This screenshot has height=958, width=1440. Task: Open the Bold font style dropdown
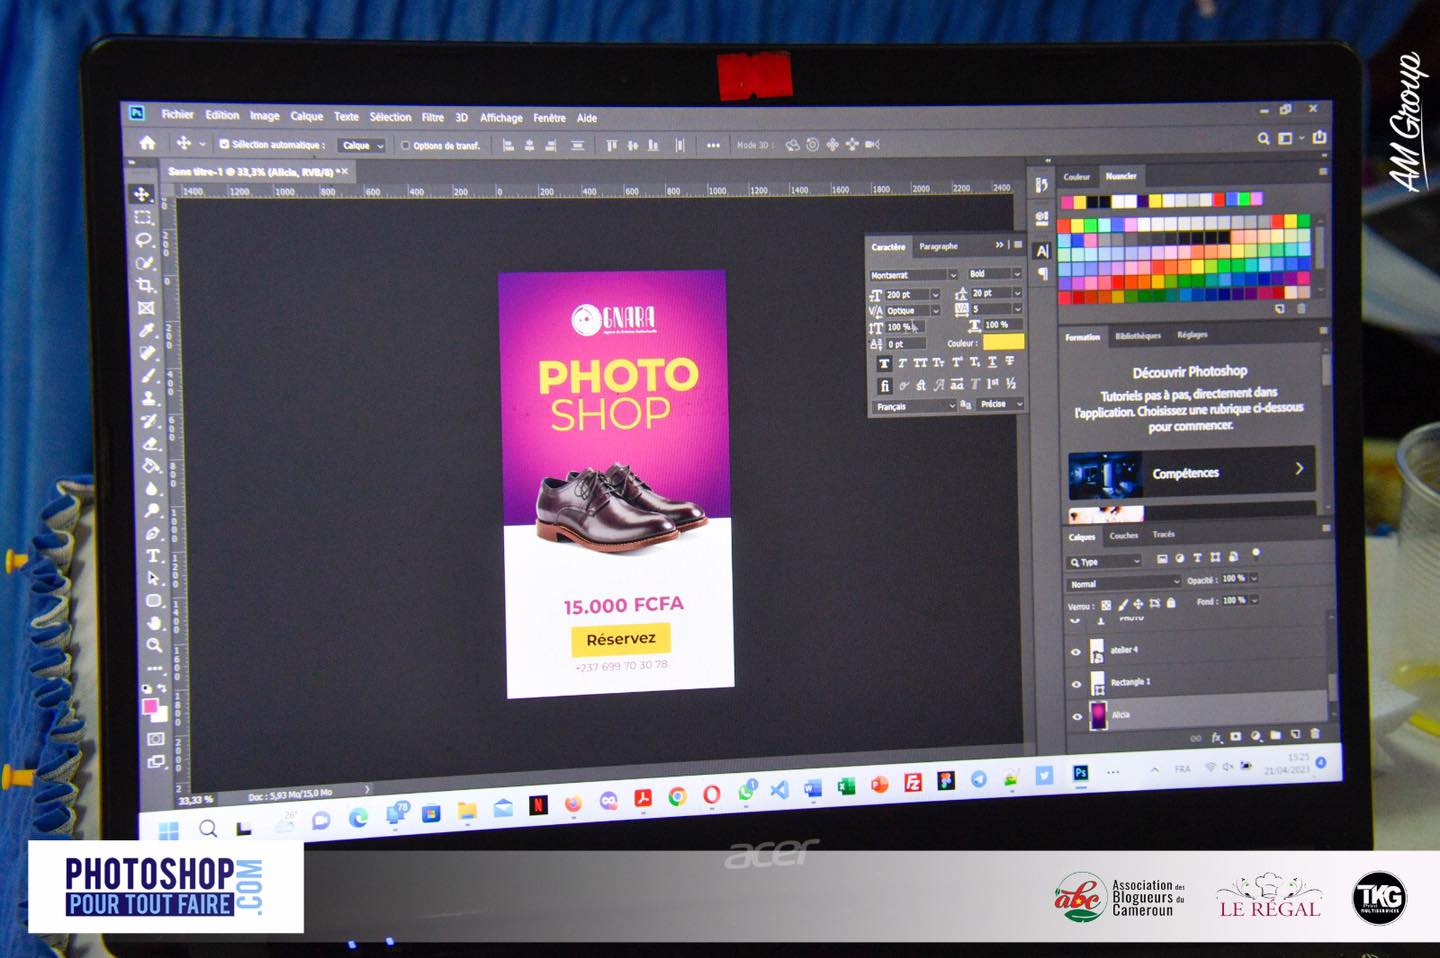[x=994, y=274]
